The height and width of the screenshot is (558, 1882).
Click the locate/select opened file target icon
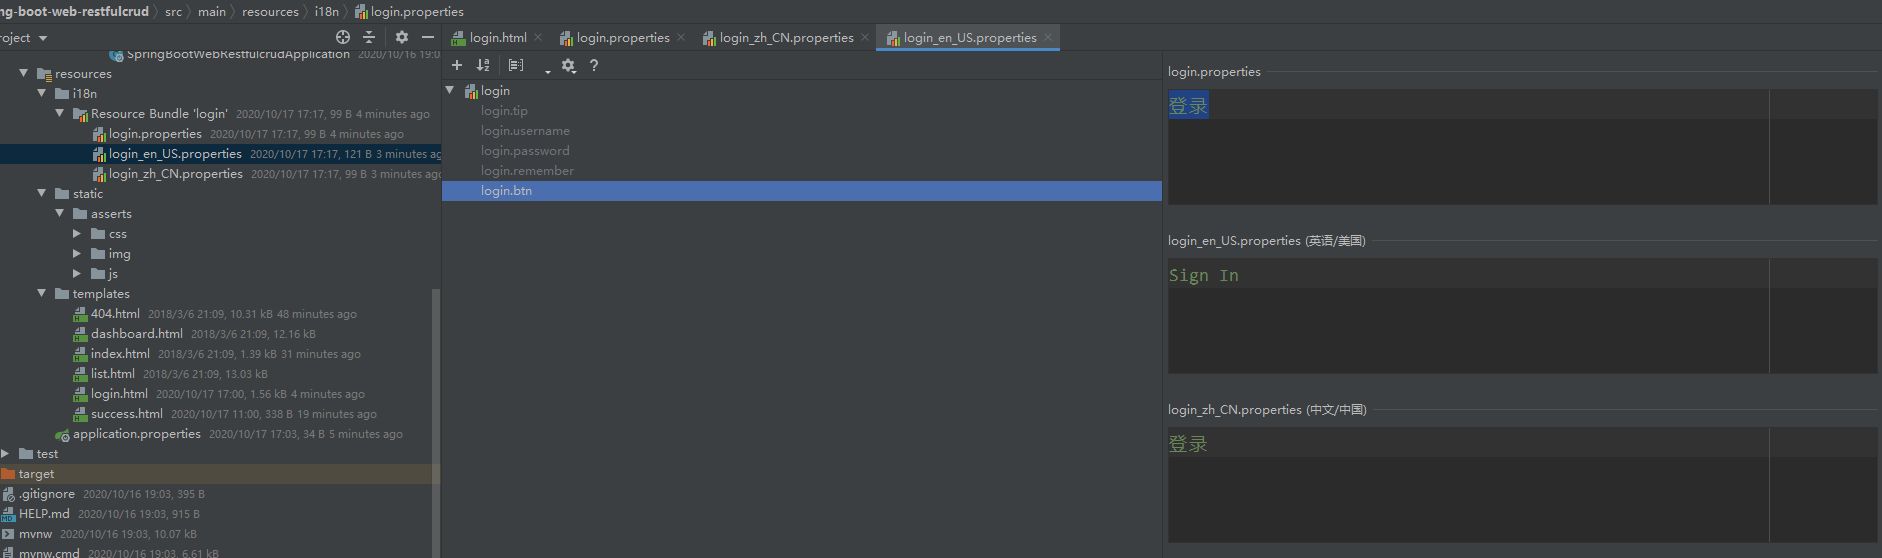(343, 37)
